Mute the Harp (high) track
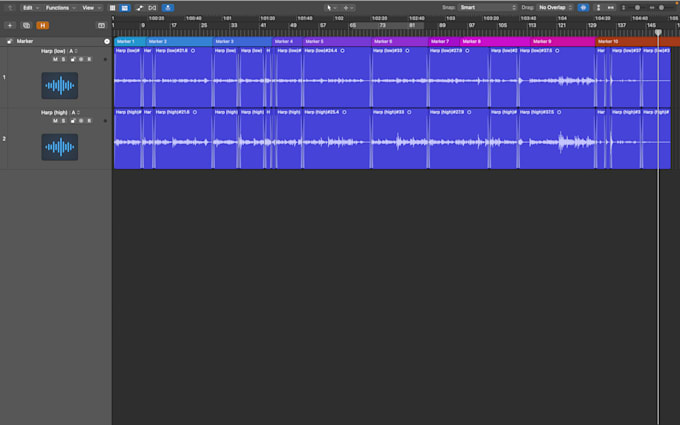 click(x=55, y=121)
